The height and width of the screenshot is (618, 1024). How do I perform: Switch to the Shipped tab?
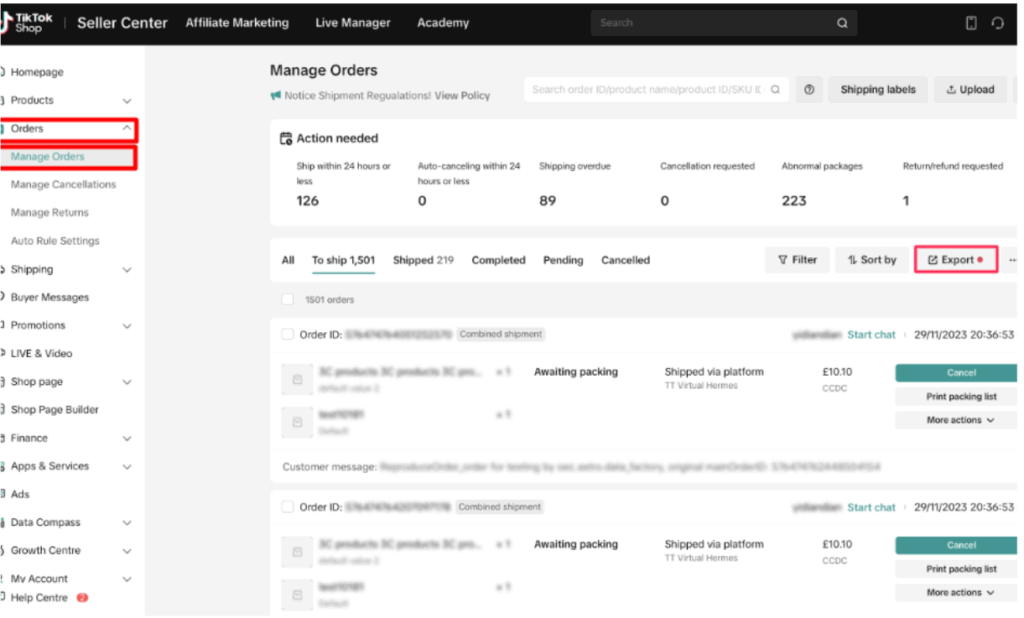(x=422, y=260)
